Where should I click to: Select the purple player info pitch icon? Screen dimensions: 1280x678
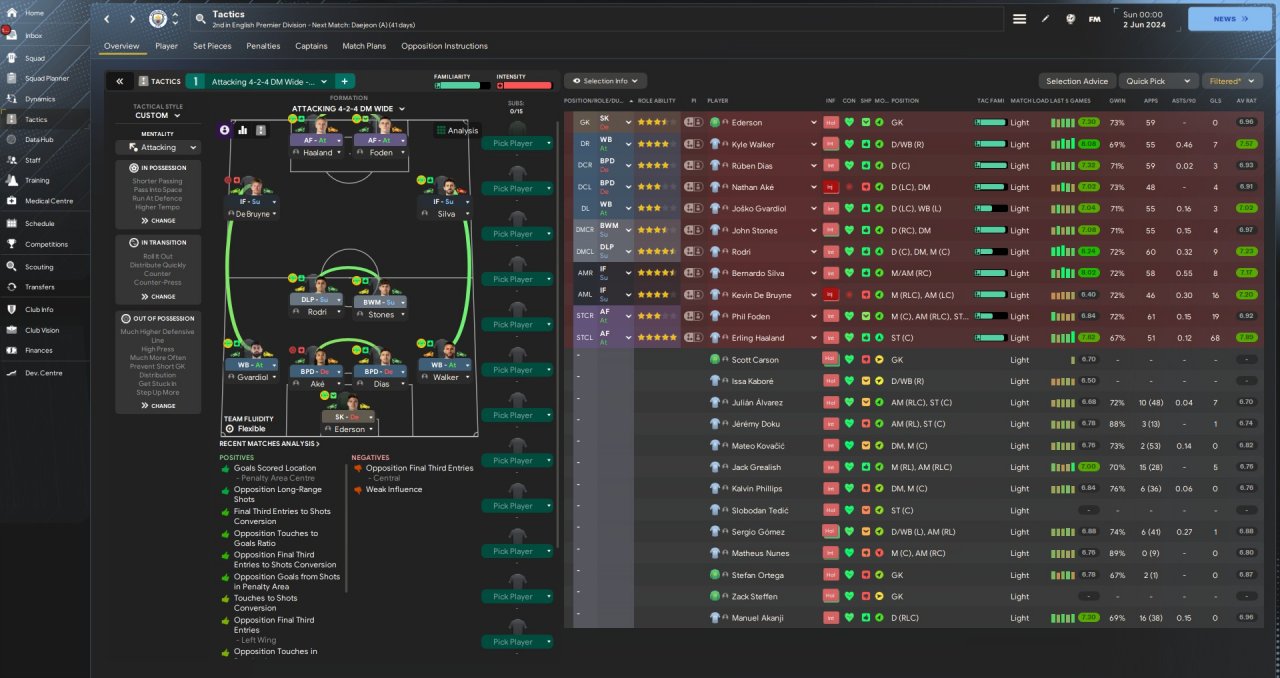(x=224, y=130)
